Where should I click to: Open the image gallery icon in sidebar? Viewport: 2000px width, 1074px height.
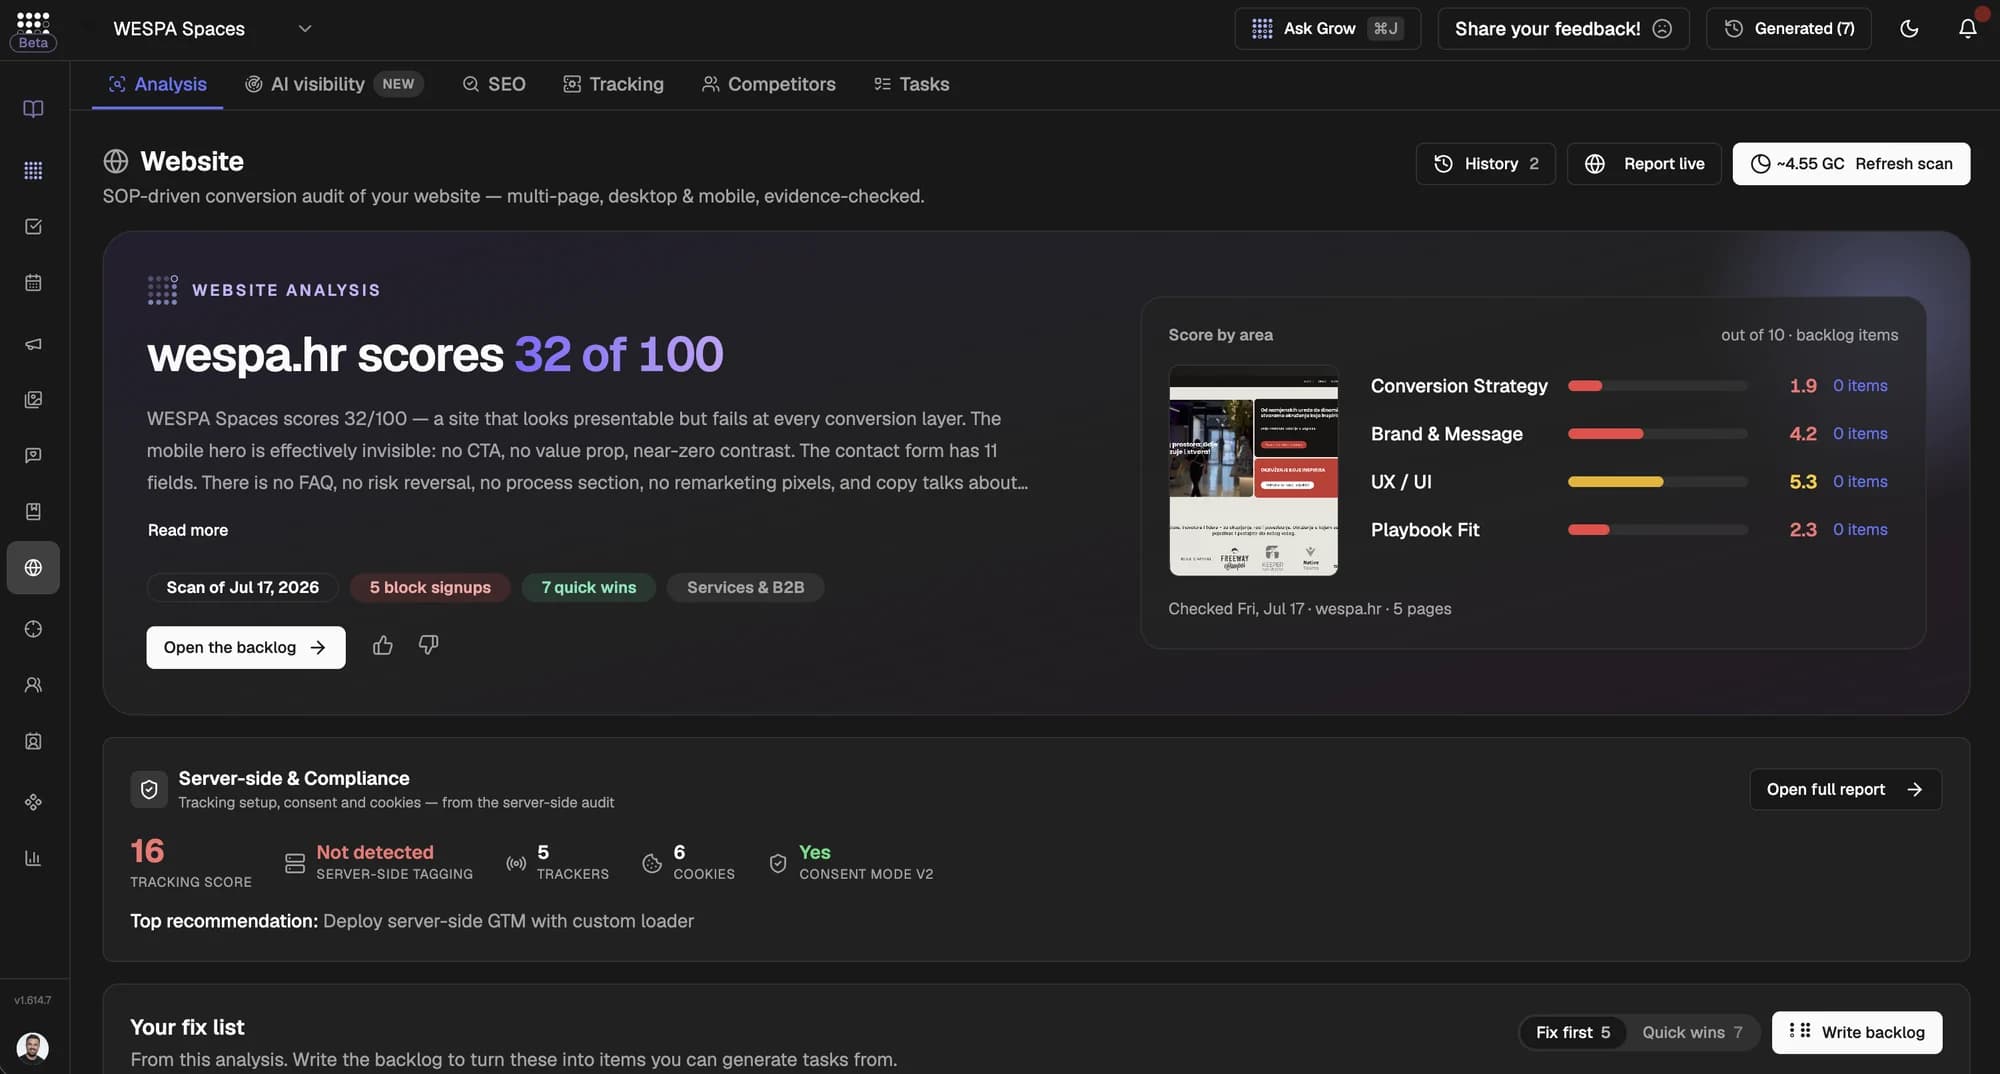point(33,400)
